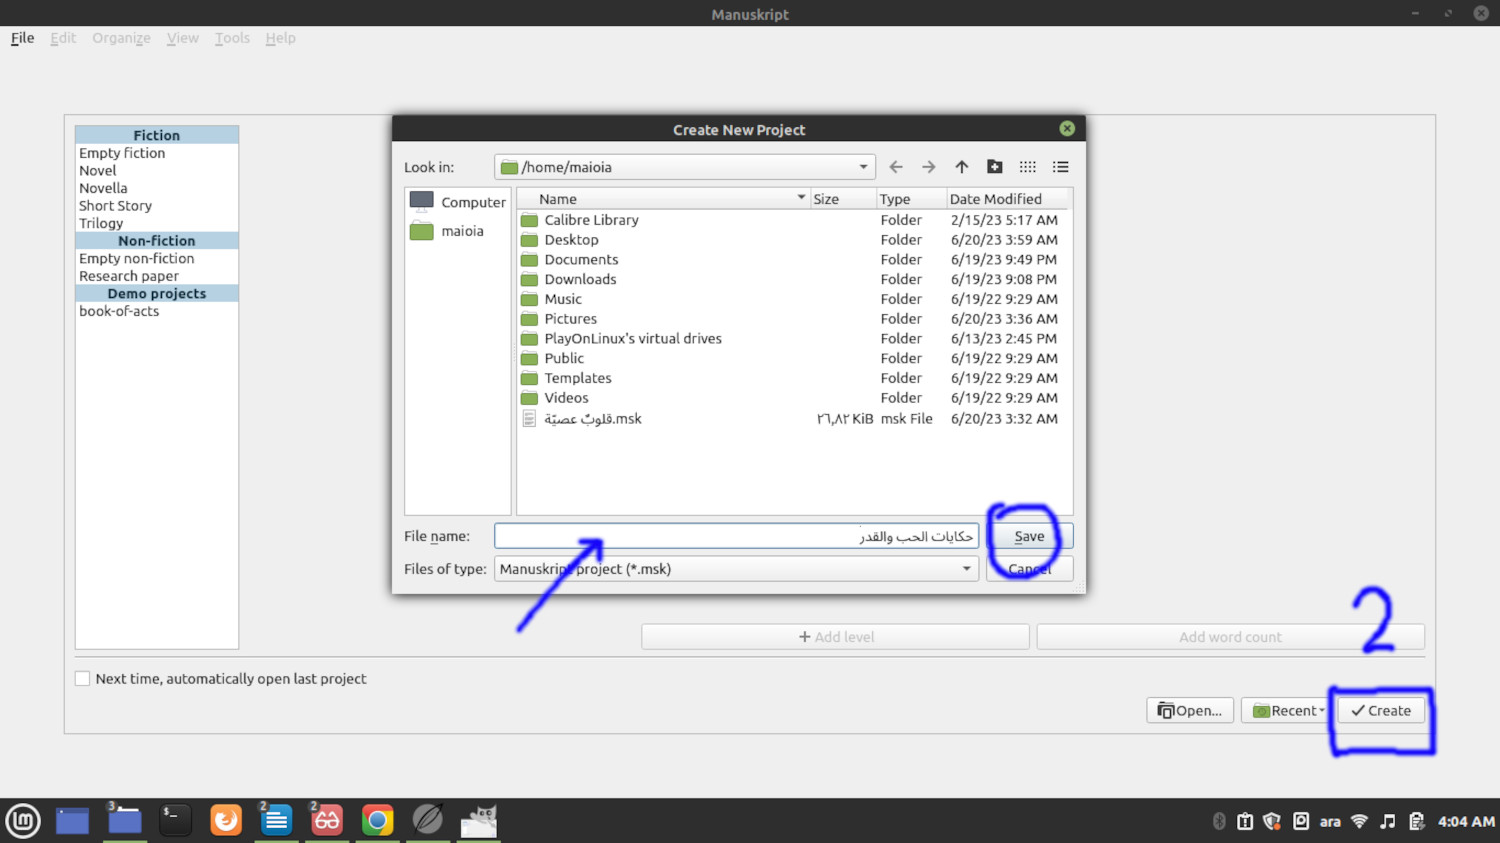This screenshot has height=843, width=1500.
Task: Click the Add word count button
Action: point(1230,637)
